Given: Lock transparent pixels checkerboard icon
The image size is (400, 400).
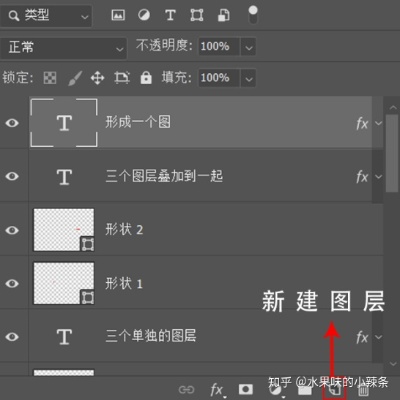Looking at the screenshot, I should coord(50,78).
